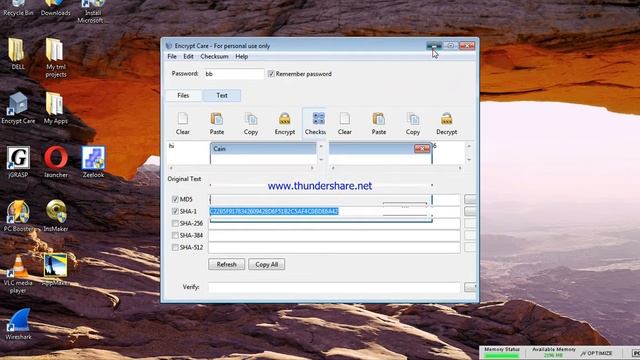
Task: Open the AppMaker desktop icon
Action: coord(55,269)
